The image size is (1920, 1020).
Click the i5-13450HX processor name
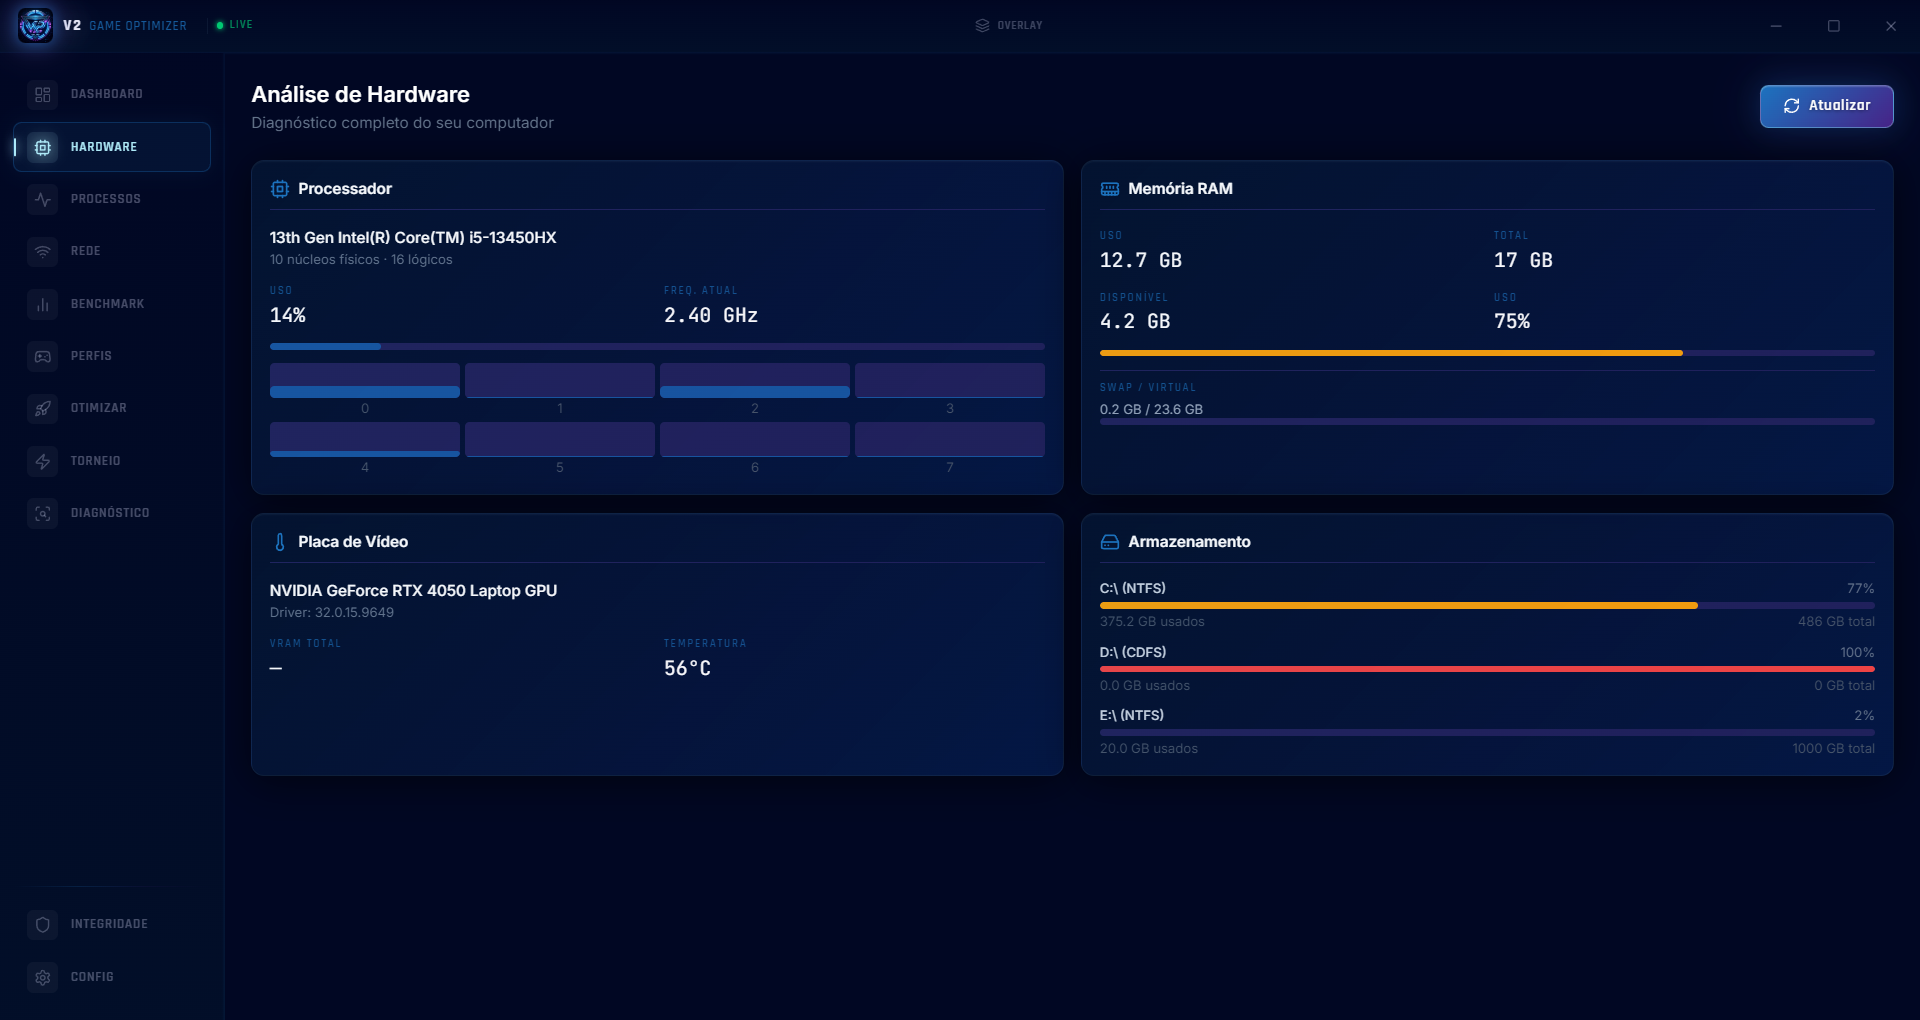click(413, 238)
